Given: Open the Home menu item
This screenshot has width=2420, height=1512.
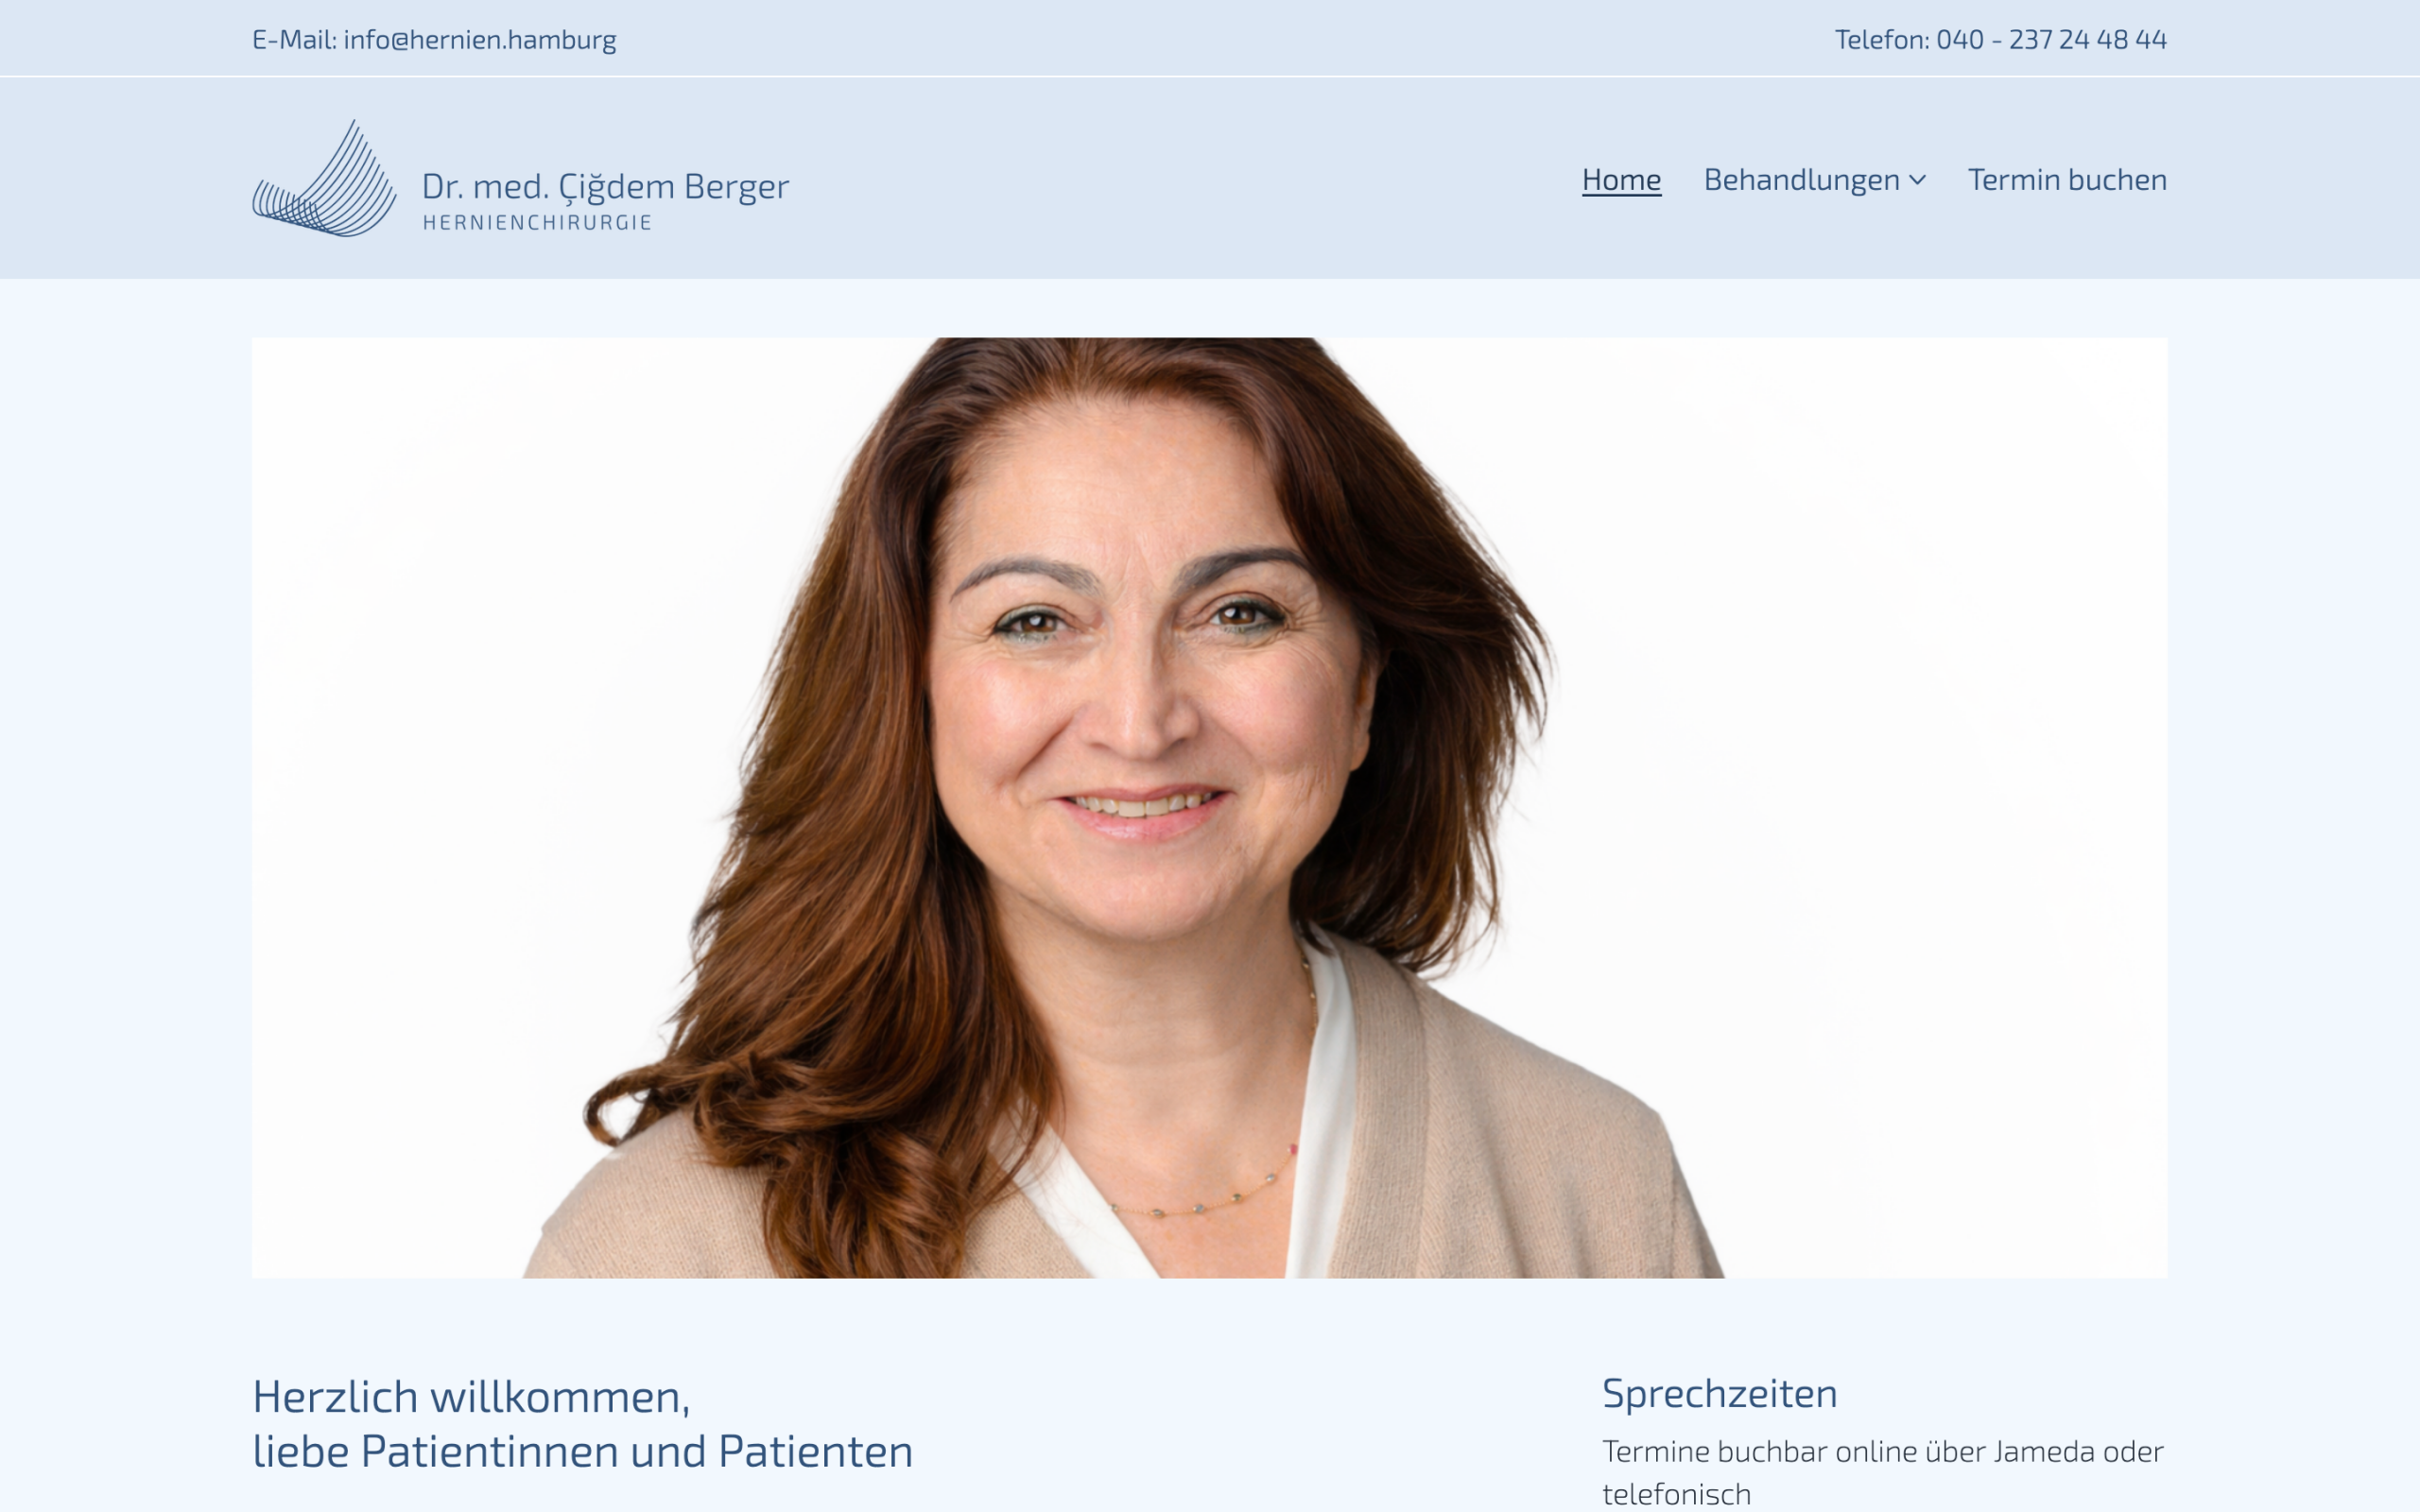Looking at the screenshot, I should (x=1621, y=180).
